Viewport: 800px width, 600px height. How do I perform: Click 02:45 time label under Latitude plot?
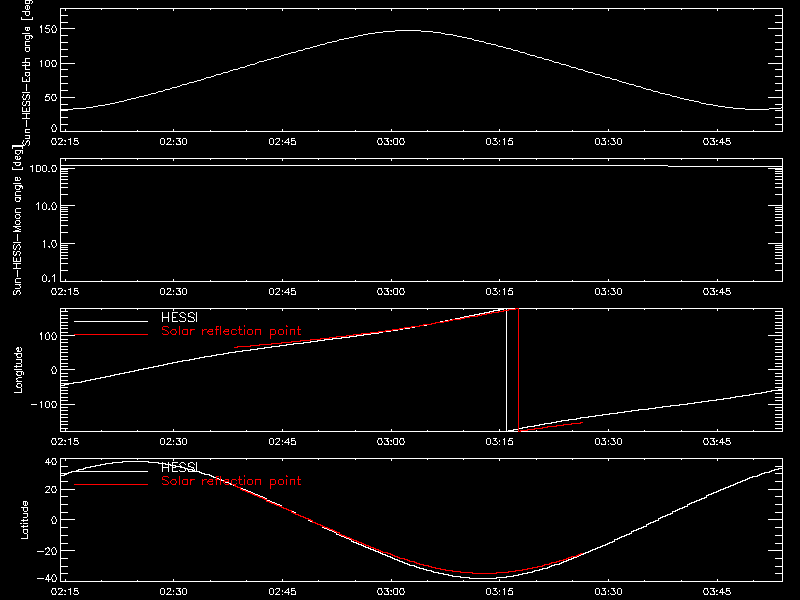pyautogui.click(x=282, y=592)
